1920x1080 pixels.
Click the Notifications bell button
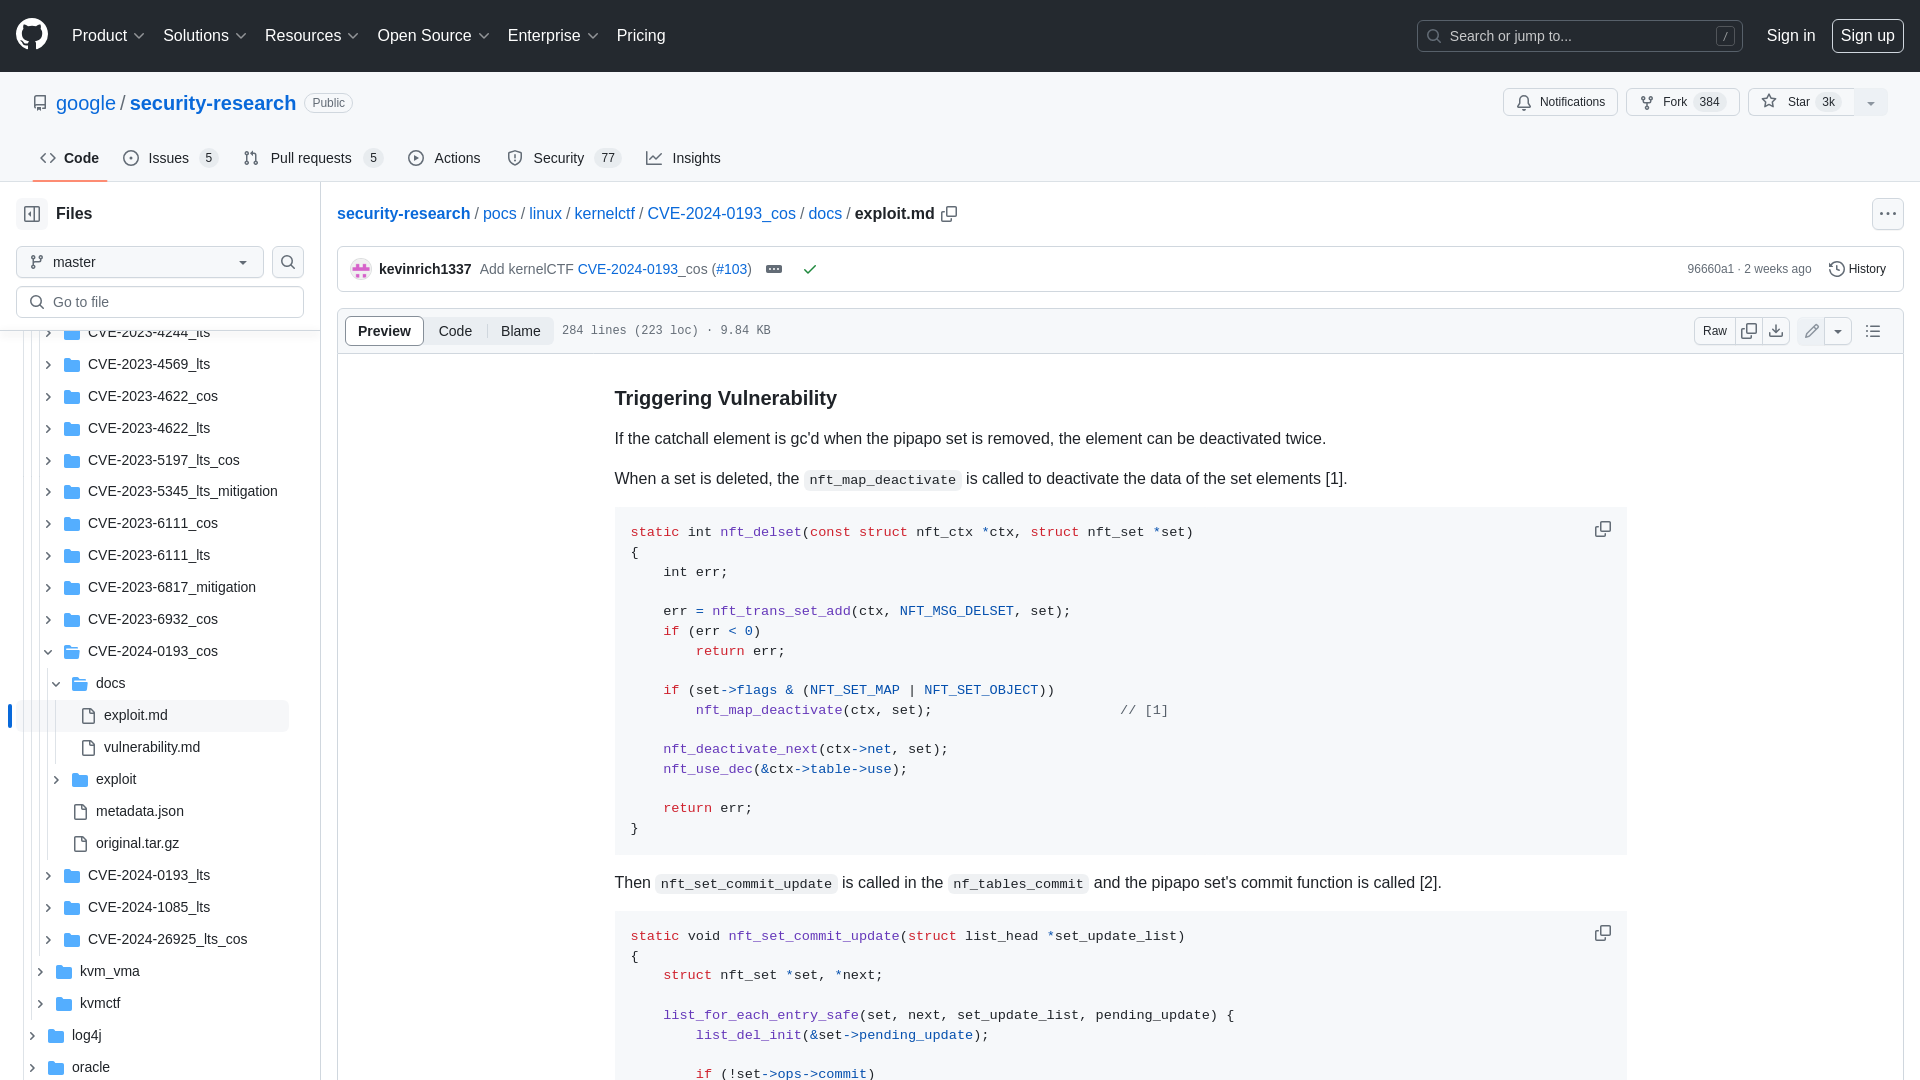click(x=1560, y=102)
